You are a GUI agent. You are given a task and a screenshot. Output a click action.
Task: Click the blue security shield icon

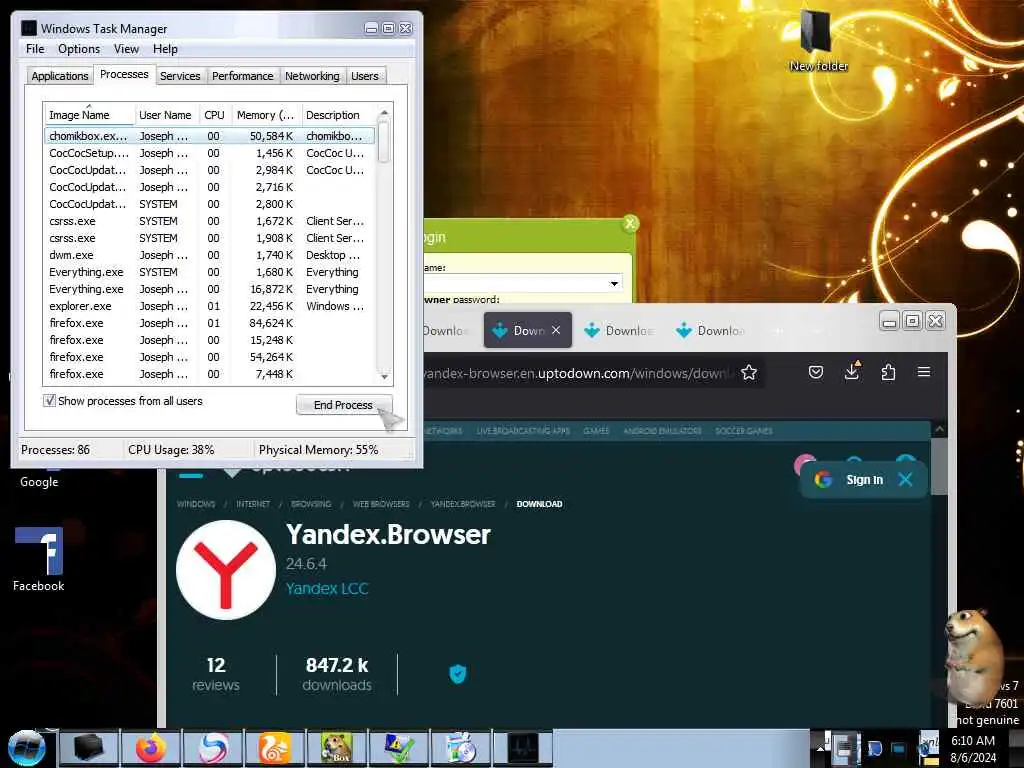point(458,673)
